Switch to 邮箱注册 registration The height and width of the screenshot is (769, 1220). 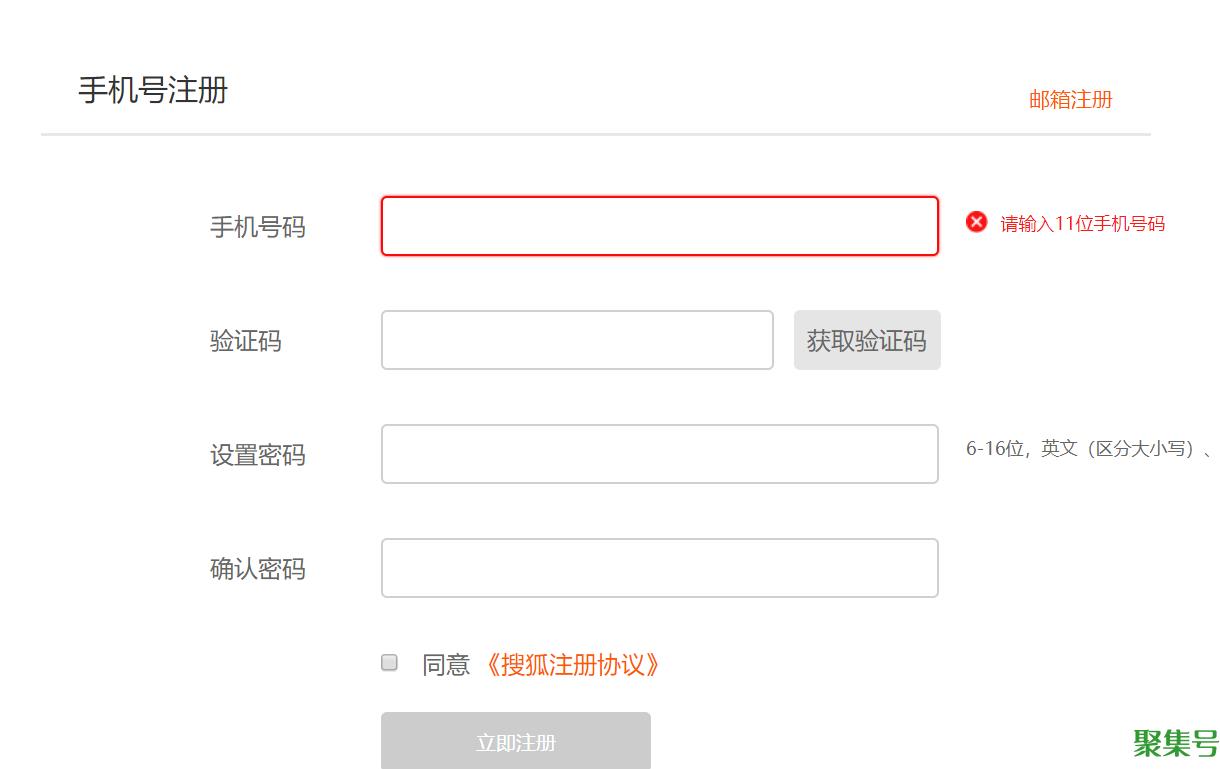[x=1071, y=99]
